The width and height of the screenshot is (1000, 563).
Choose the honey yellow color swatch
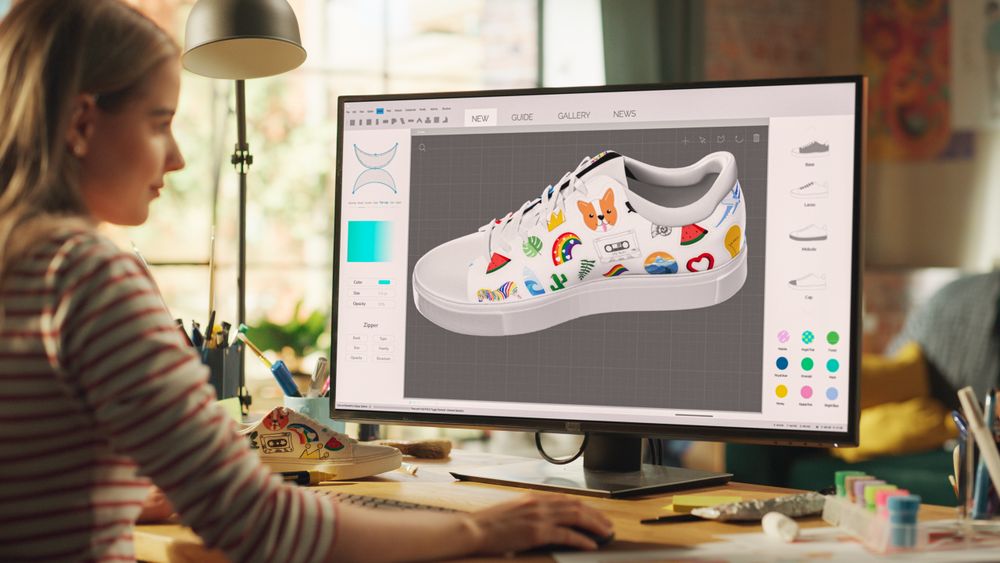781,391
